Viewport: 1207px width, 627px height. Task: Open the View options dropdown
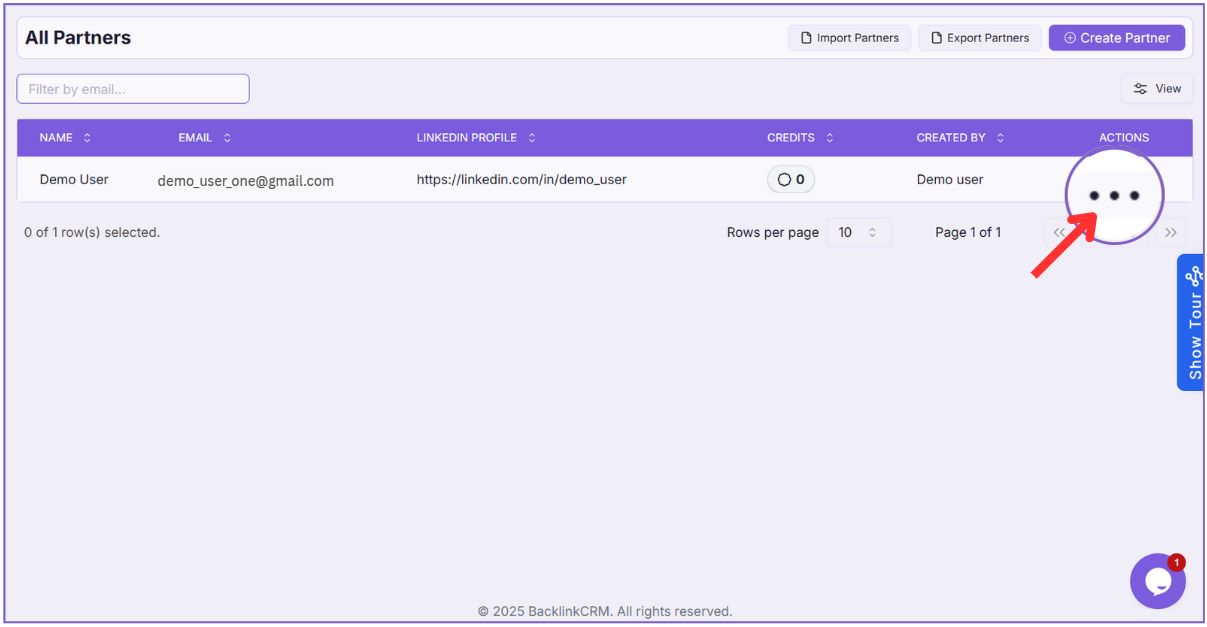1157,89
